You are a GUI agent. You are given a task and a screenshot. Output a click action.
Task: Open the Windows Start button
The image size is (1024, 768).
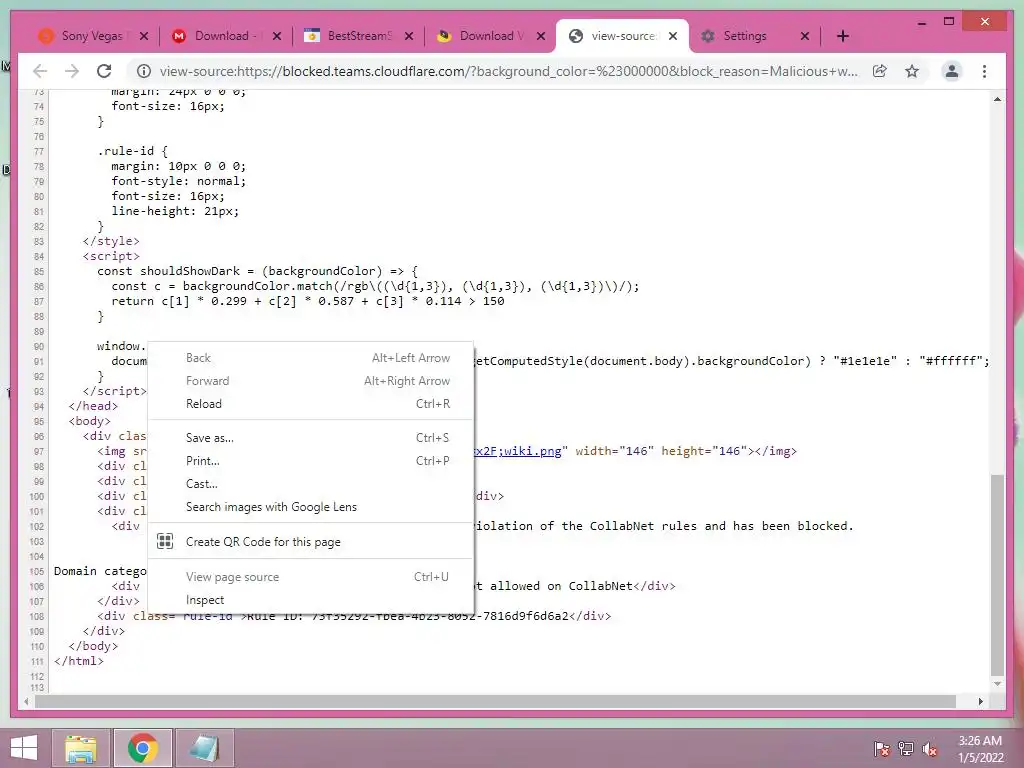(24, 748)
